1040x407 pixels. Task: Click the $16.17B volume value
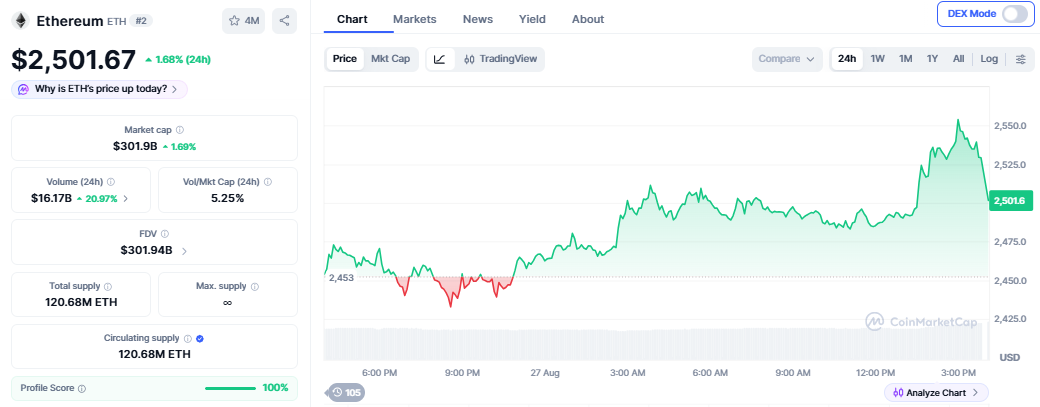pos(52,198)
